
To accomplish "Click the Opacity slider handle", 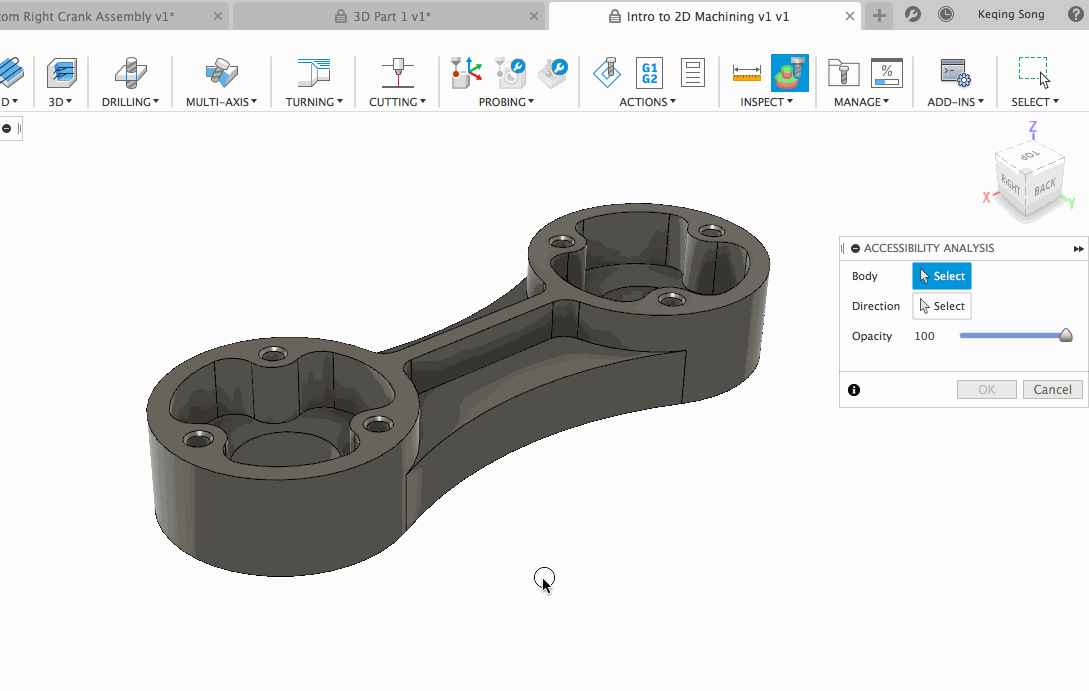I will (x=1066, y=336).
